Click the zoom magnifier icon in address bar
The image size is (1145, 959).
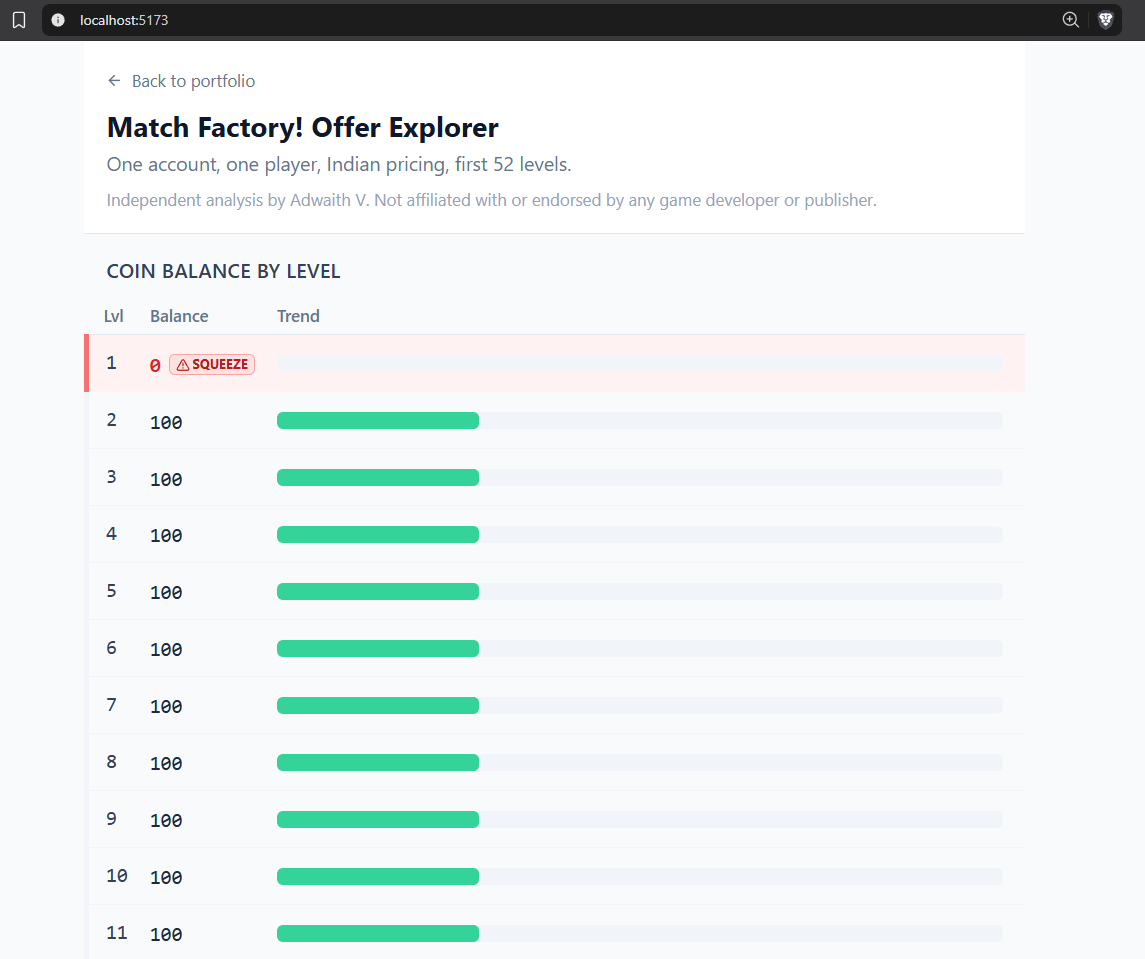coord(1071,20)
